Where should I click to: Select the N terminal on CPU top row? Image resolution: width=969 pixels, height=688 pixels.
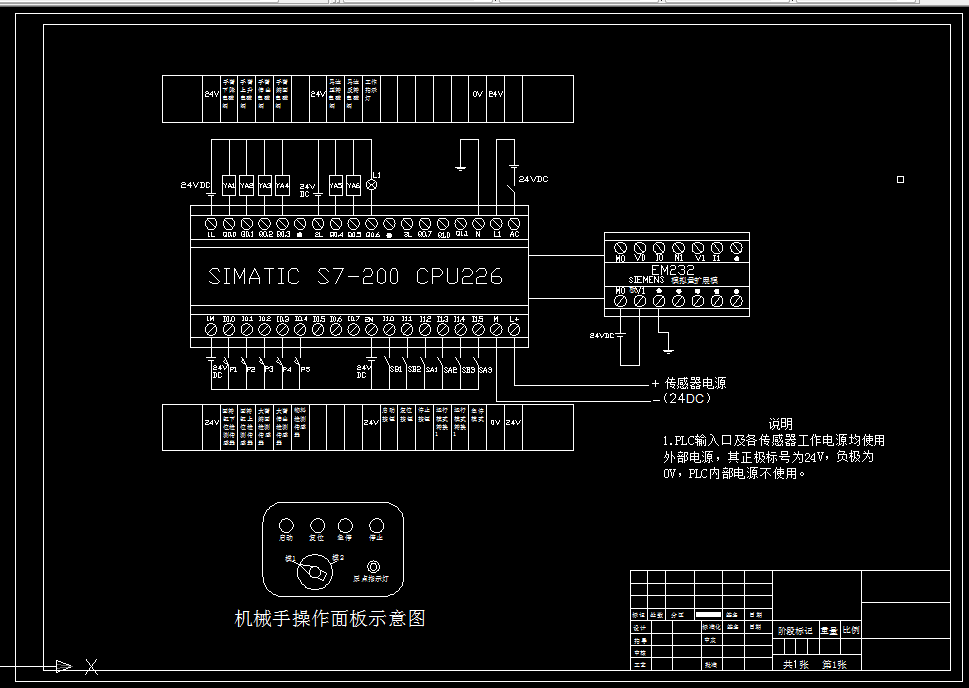478,224
